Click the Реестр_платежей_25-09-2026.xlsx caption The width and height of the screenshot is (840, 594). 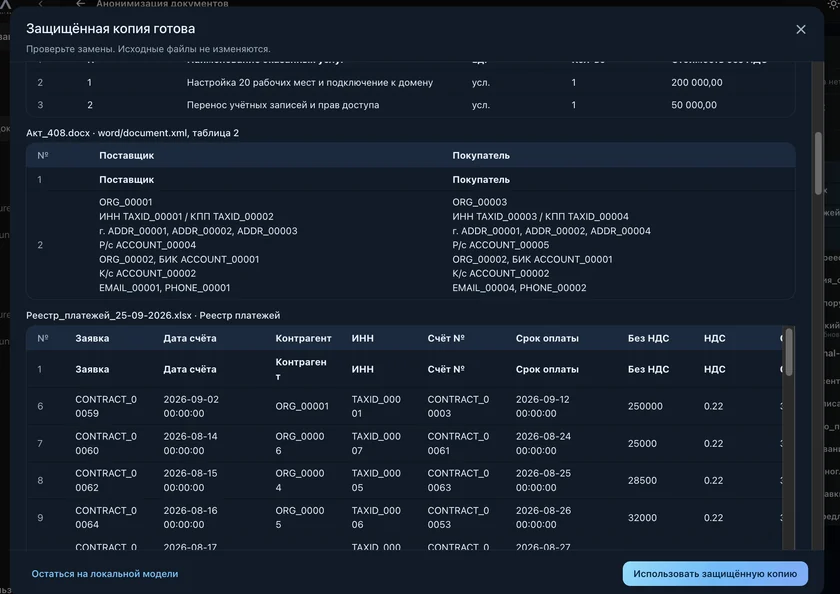coord(153,315)
